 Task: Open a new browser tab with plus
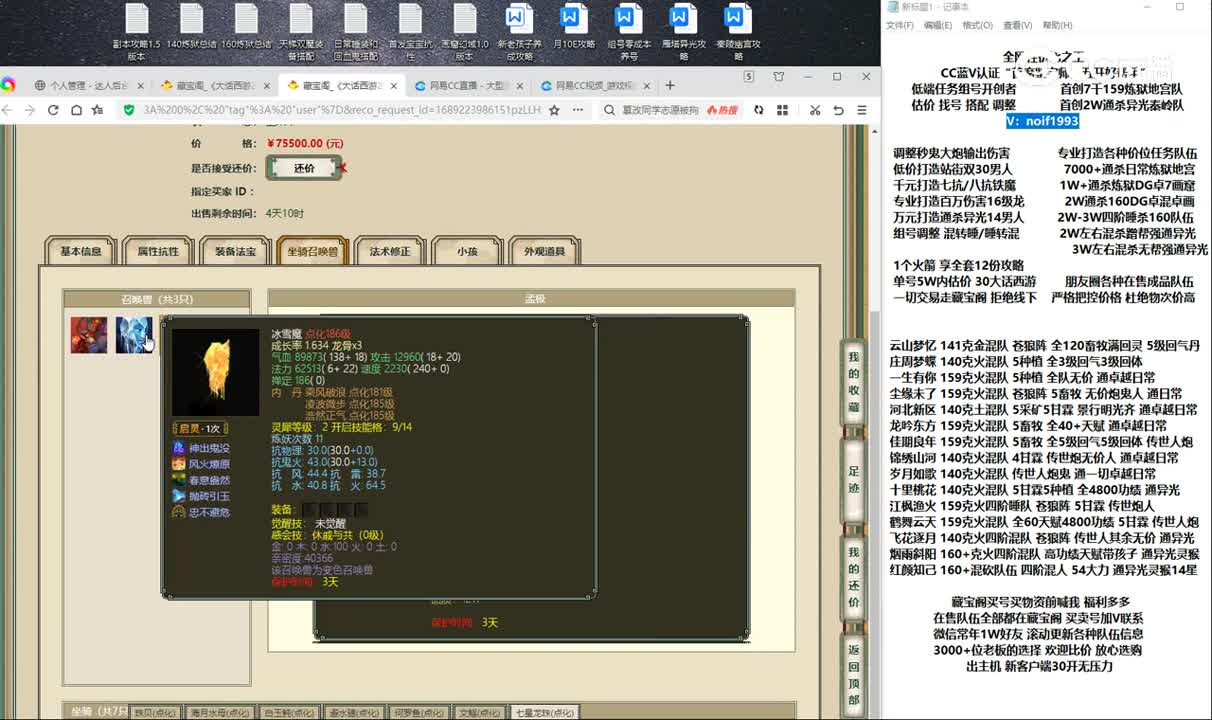coord(670,85)
